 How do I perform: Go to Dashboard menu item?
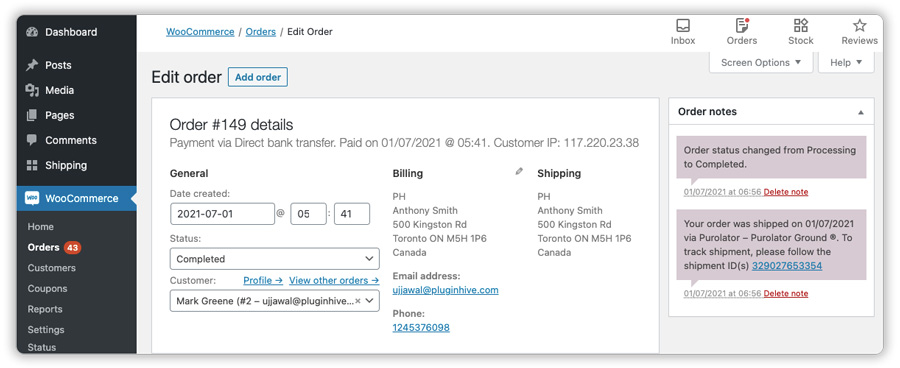click(x=71, y=32)
